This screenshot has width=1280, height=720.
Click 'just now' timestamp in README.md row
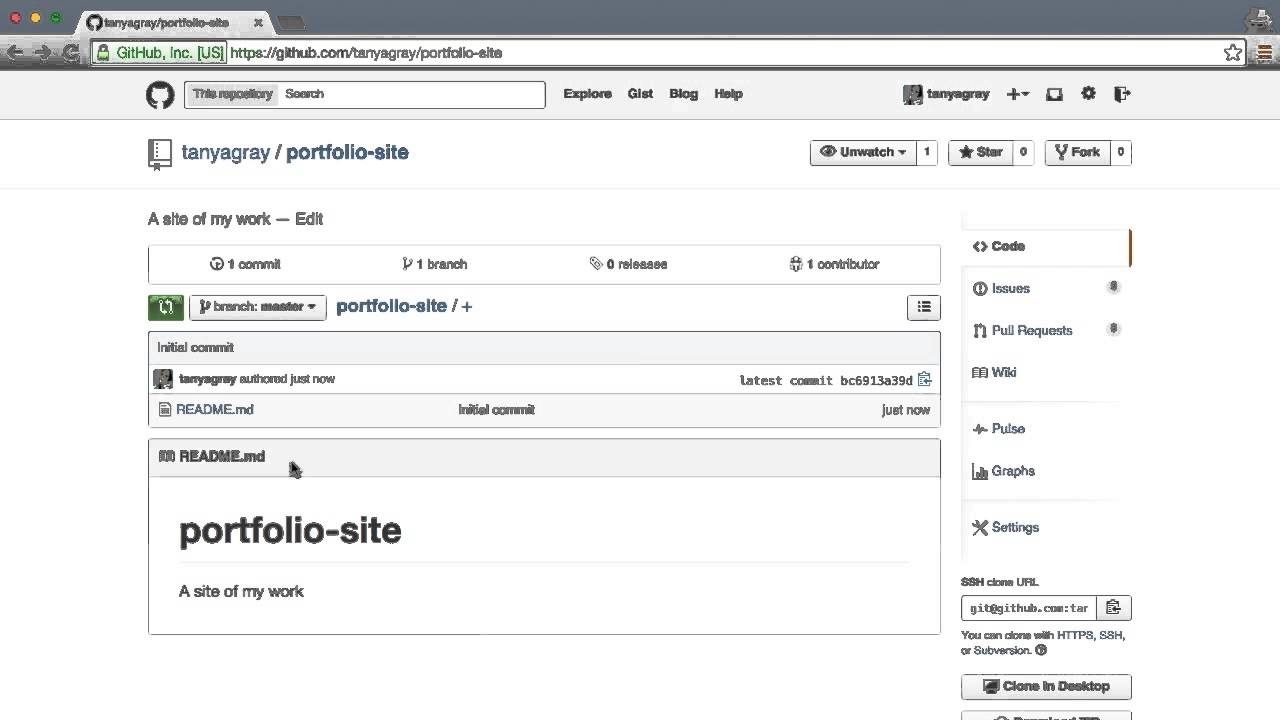click(x=905, y=409)
